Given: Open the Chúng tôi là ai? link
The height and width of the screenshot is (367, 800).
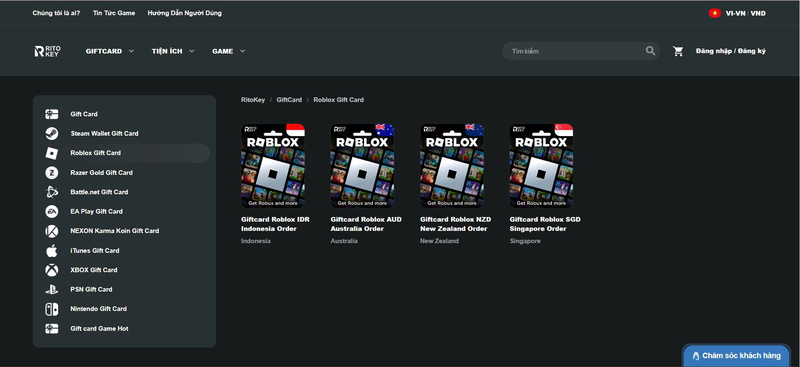Looking at the screenshot, I should [56, 13].
